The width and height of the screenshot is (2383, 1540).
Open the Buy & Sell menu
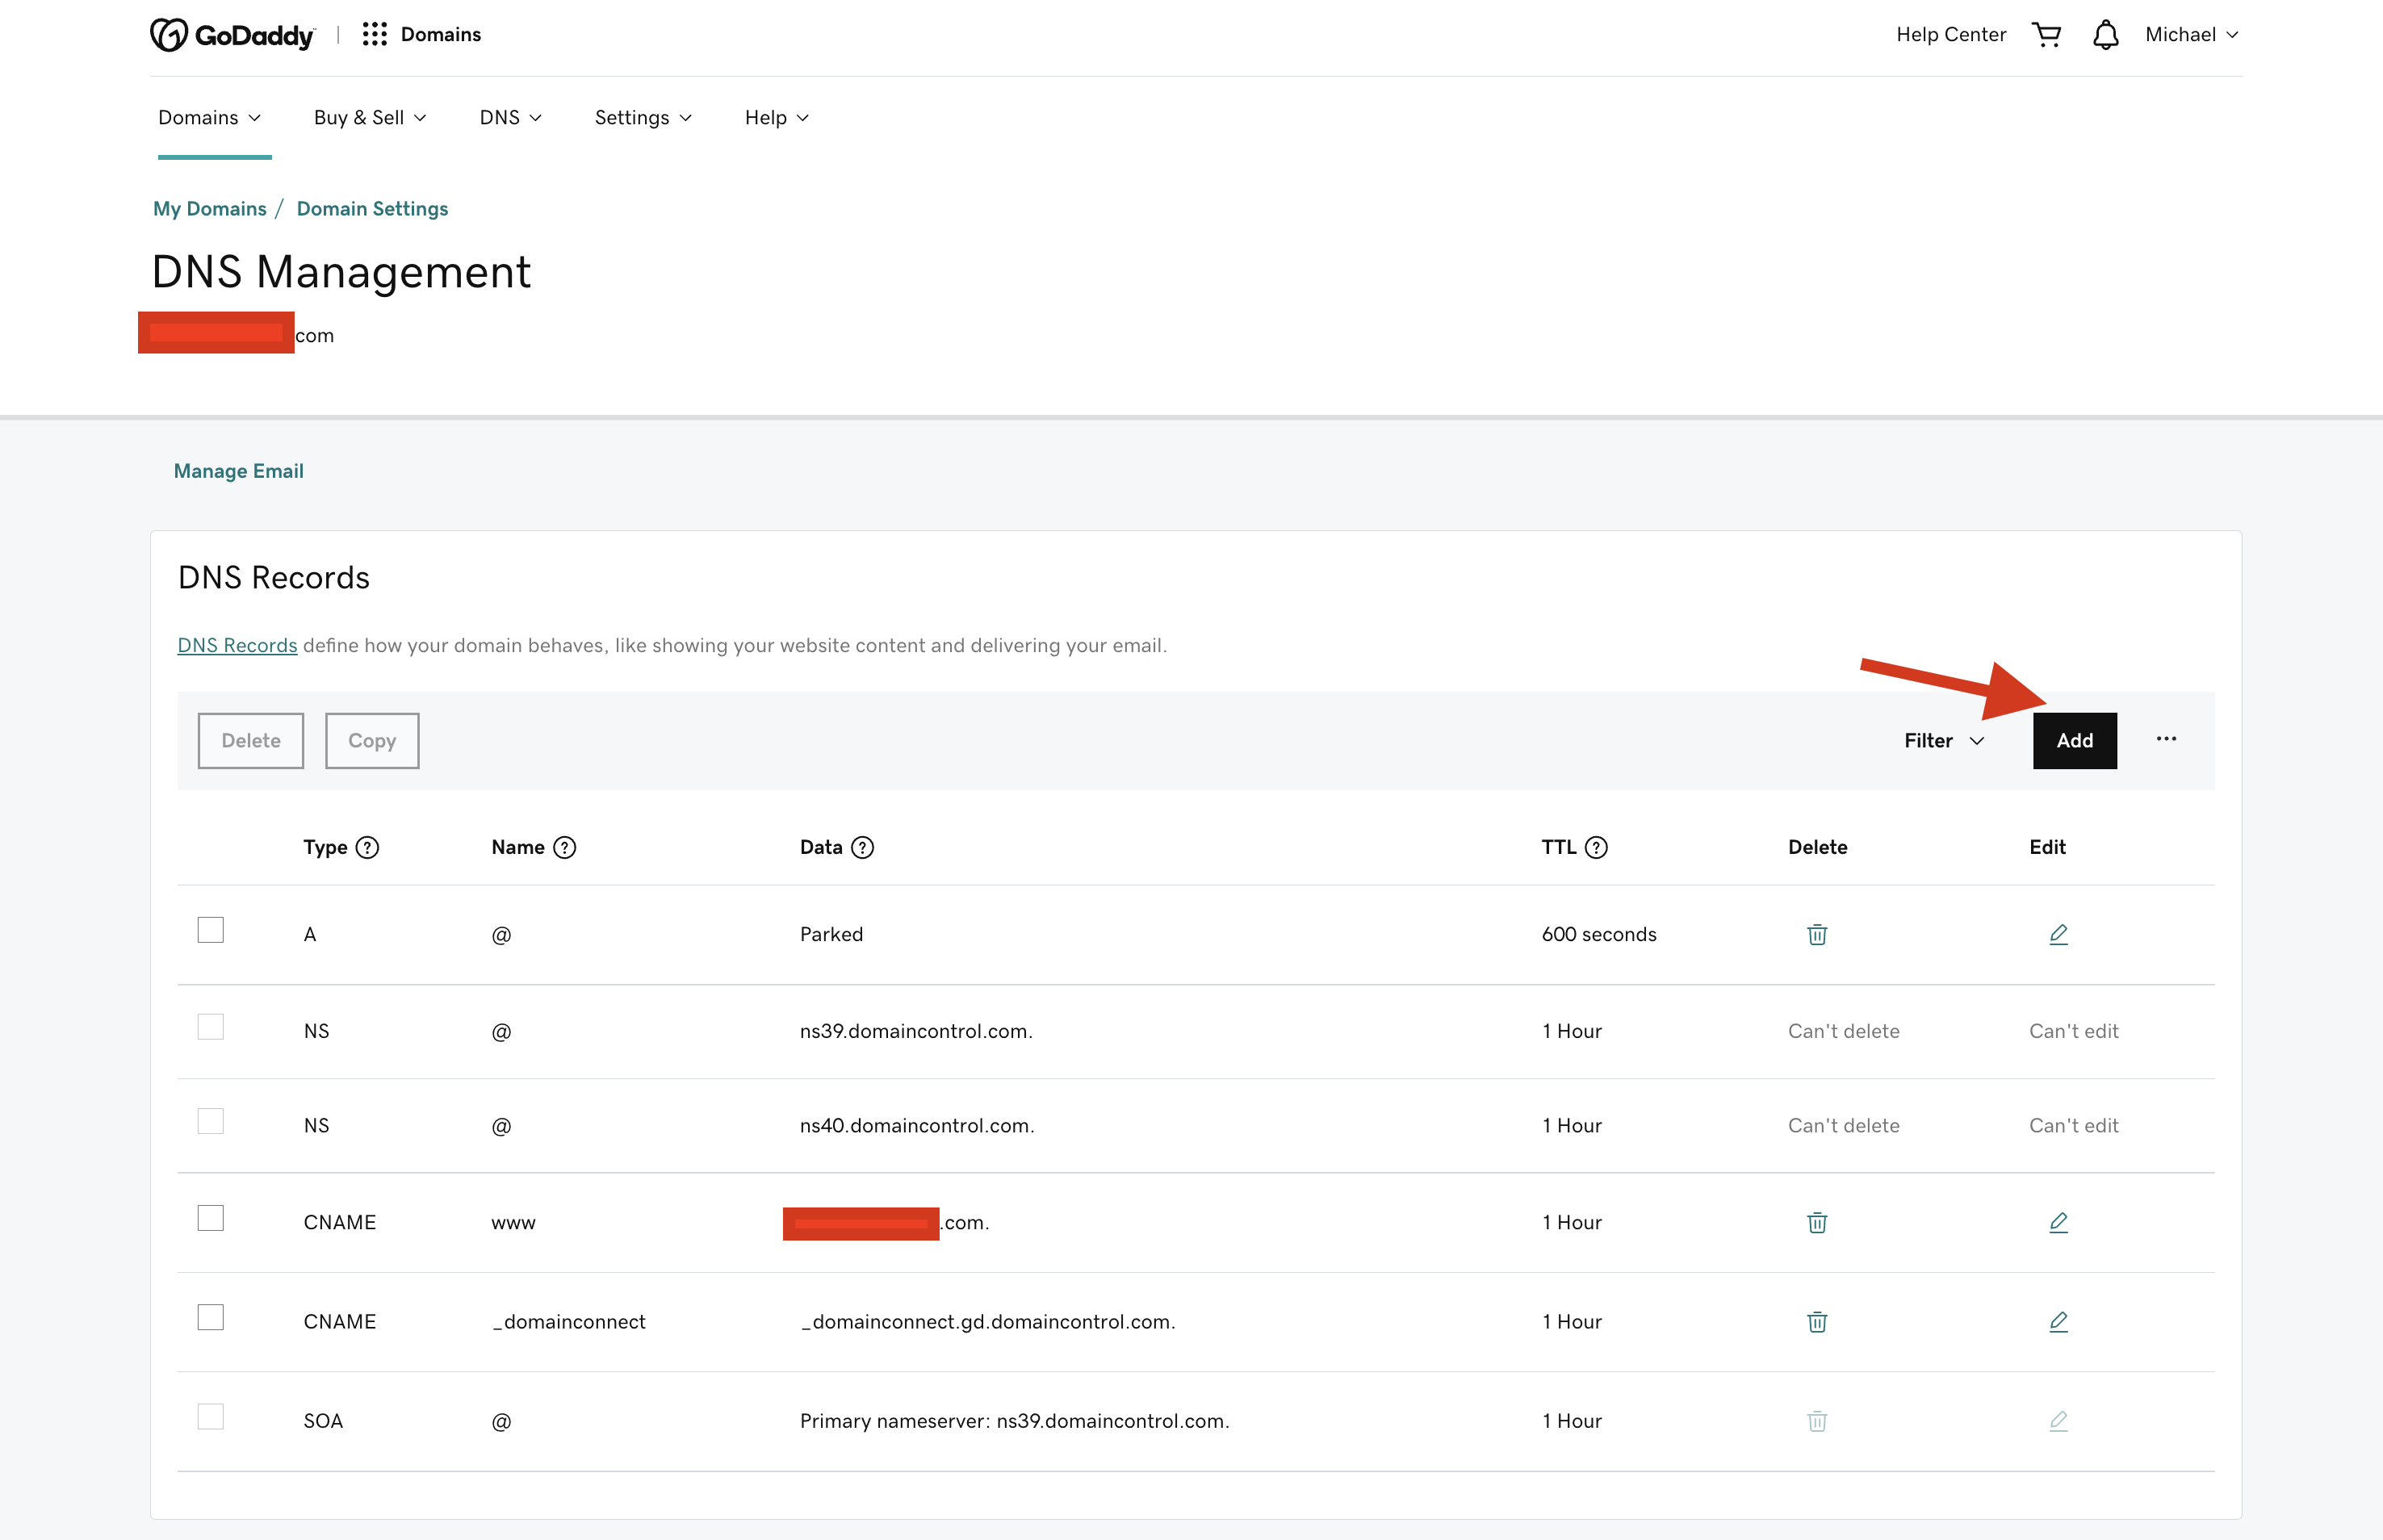coord(369,118)
